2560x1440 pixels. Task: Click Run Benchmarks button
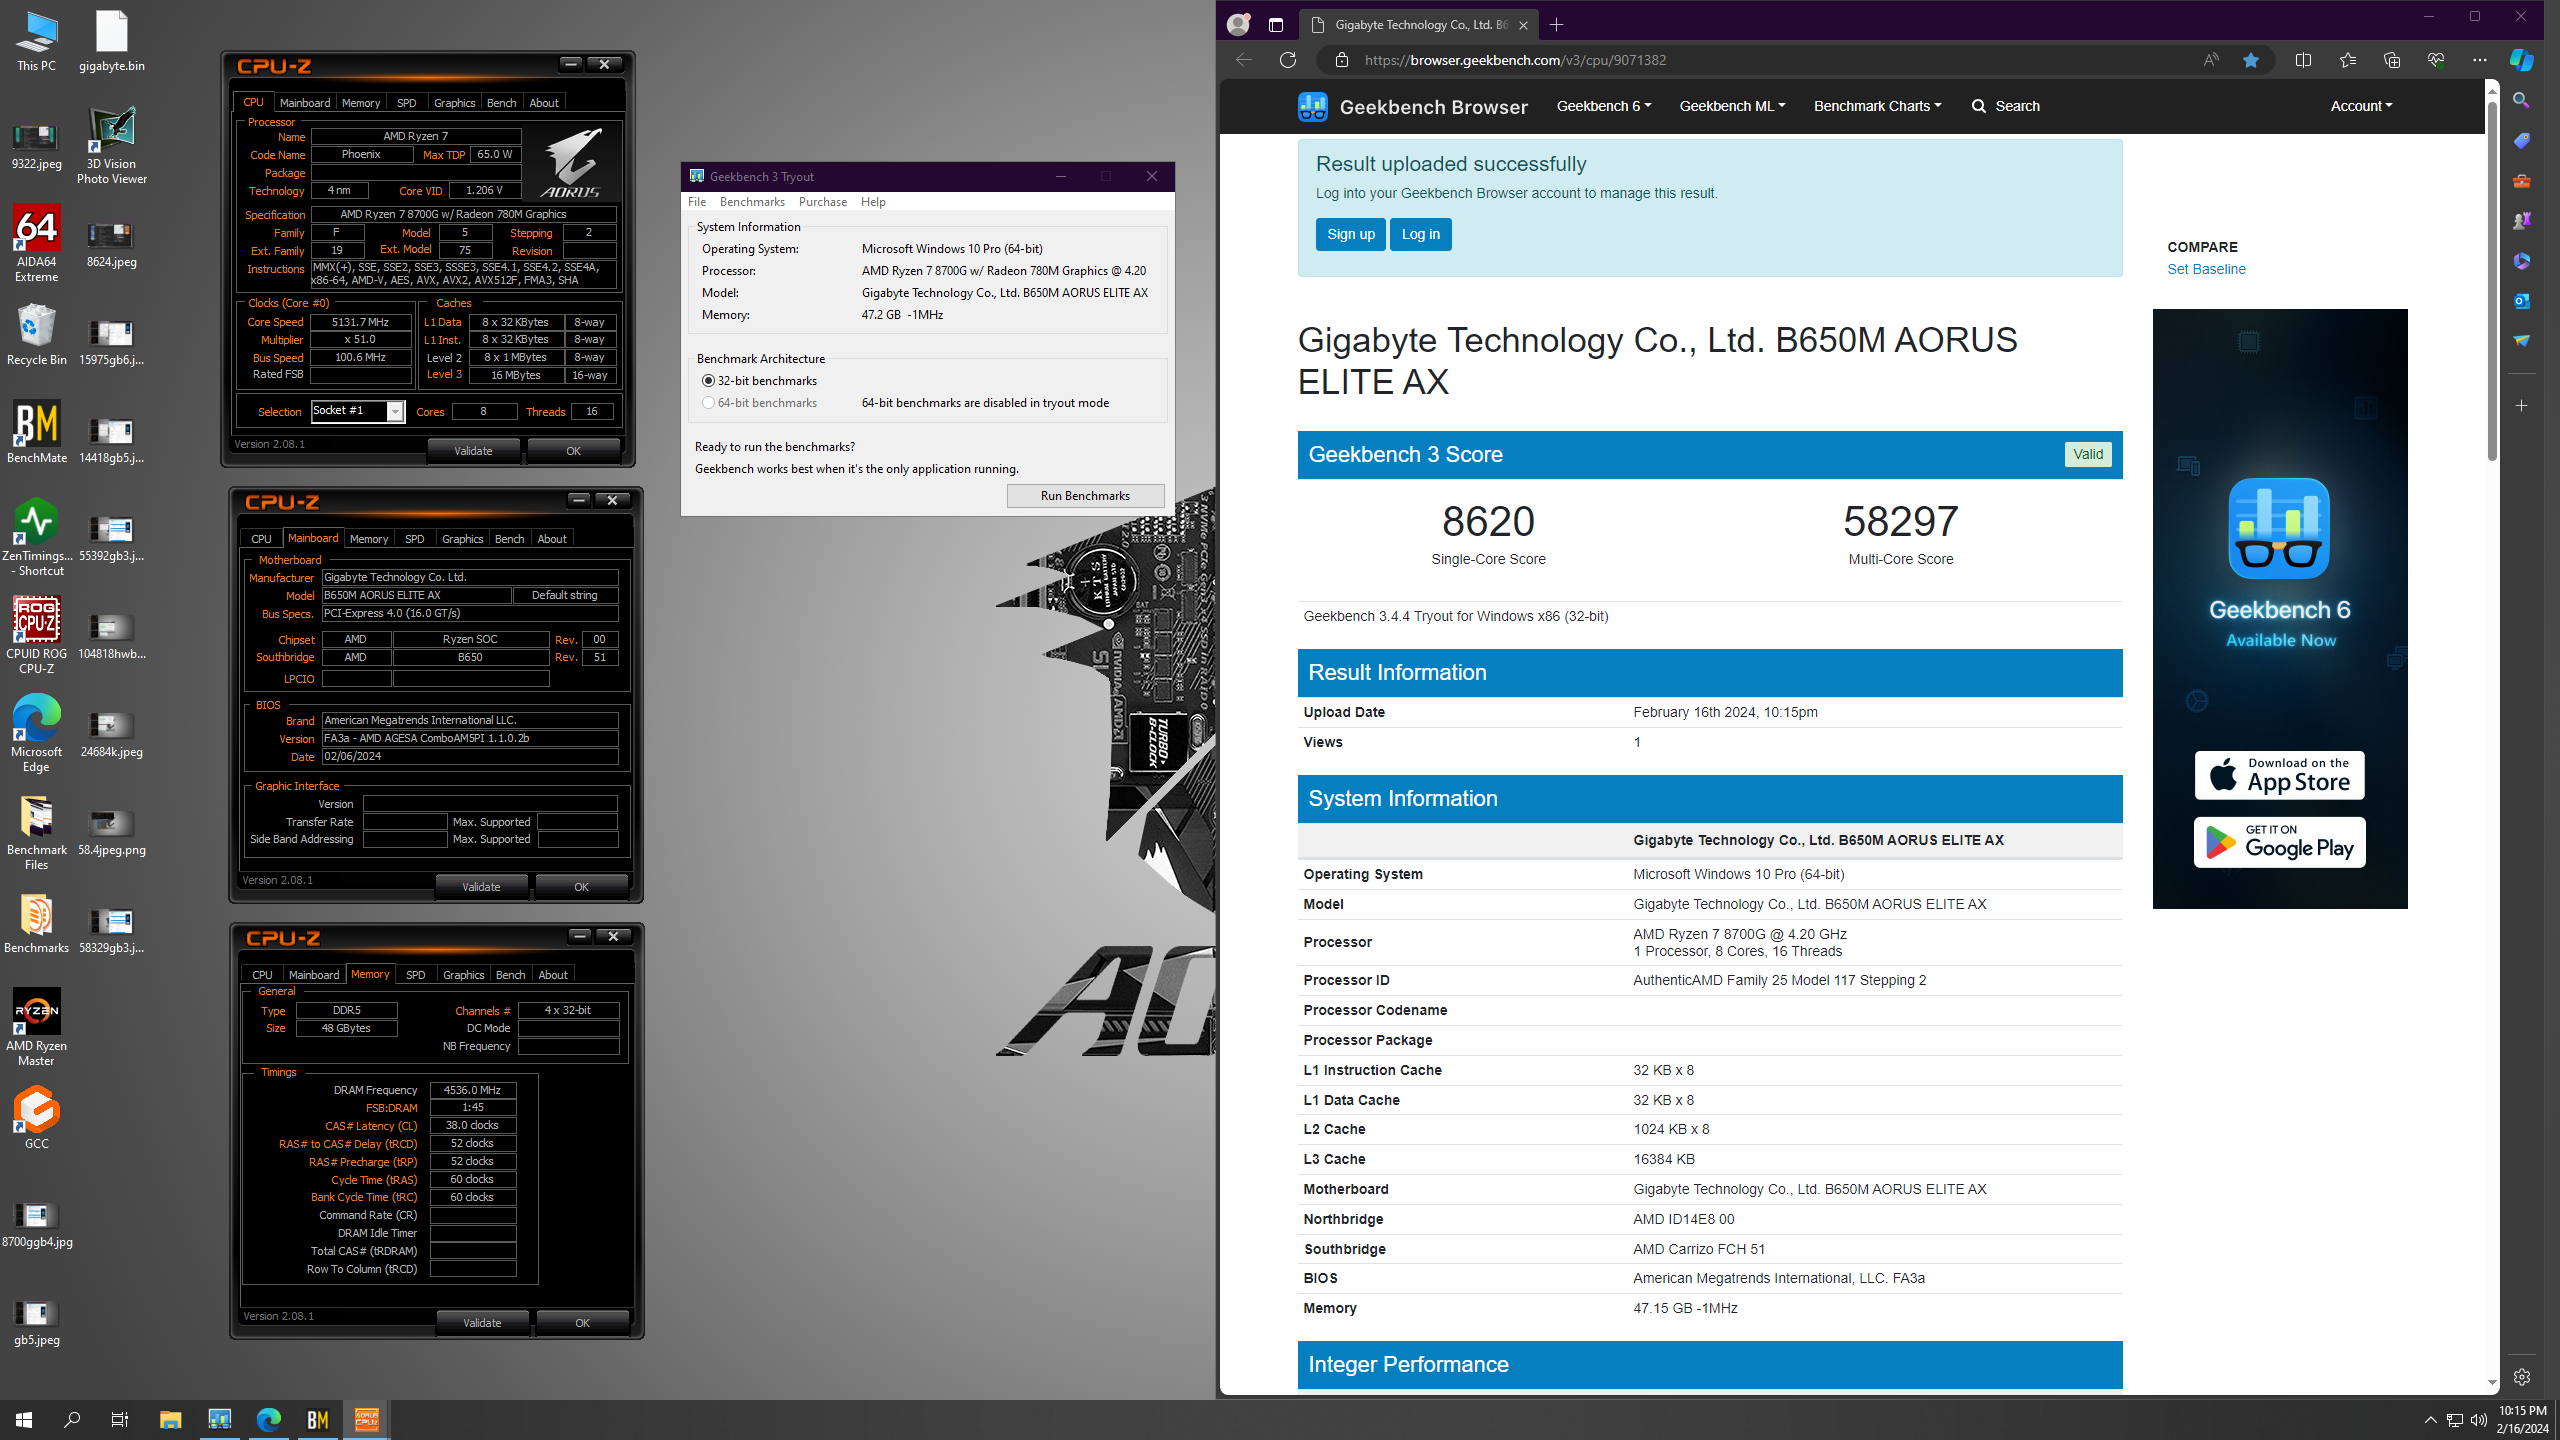point(1085,496)
